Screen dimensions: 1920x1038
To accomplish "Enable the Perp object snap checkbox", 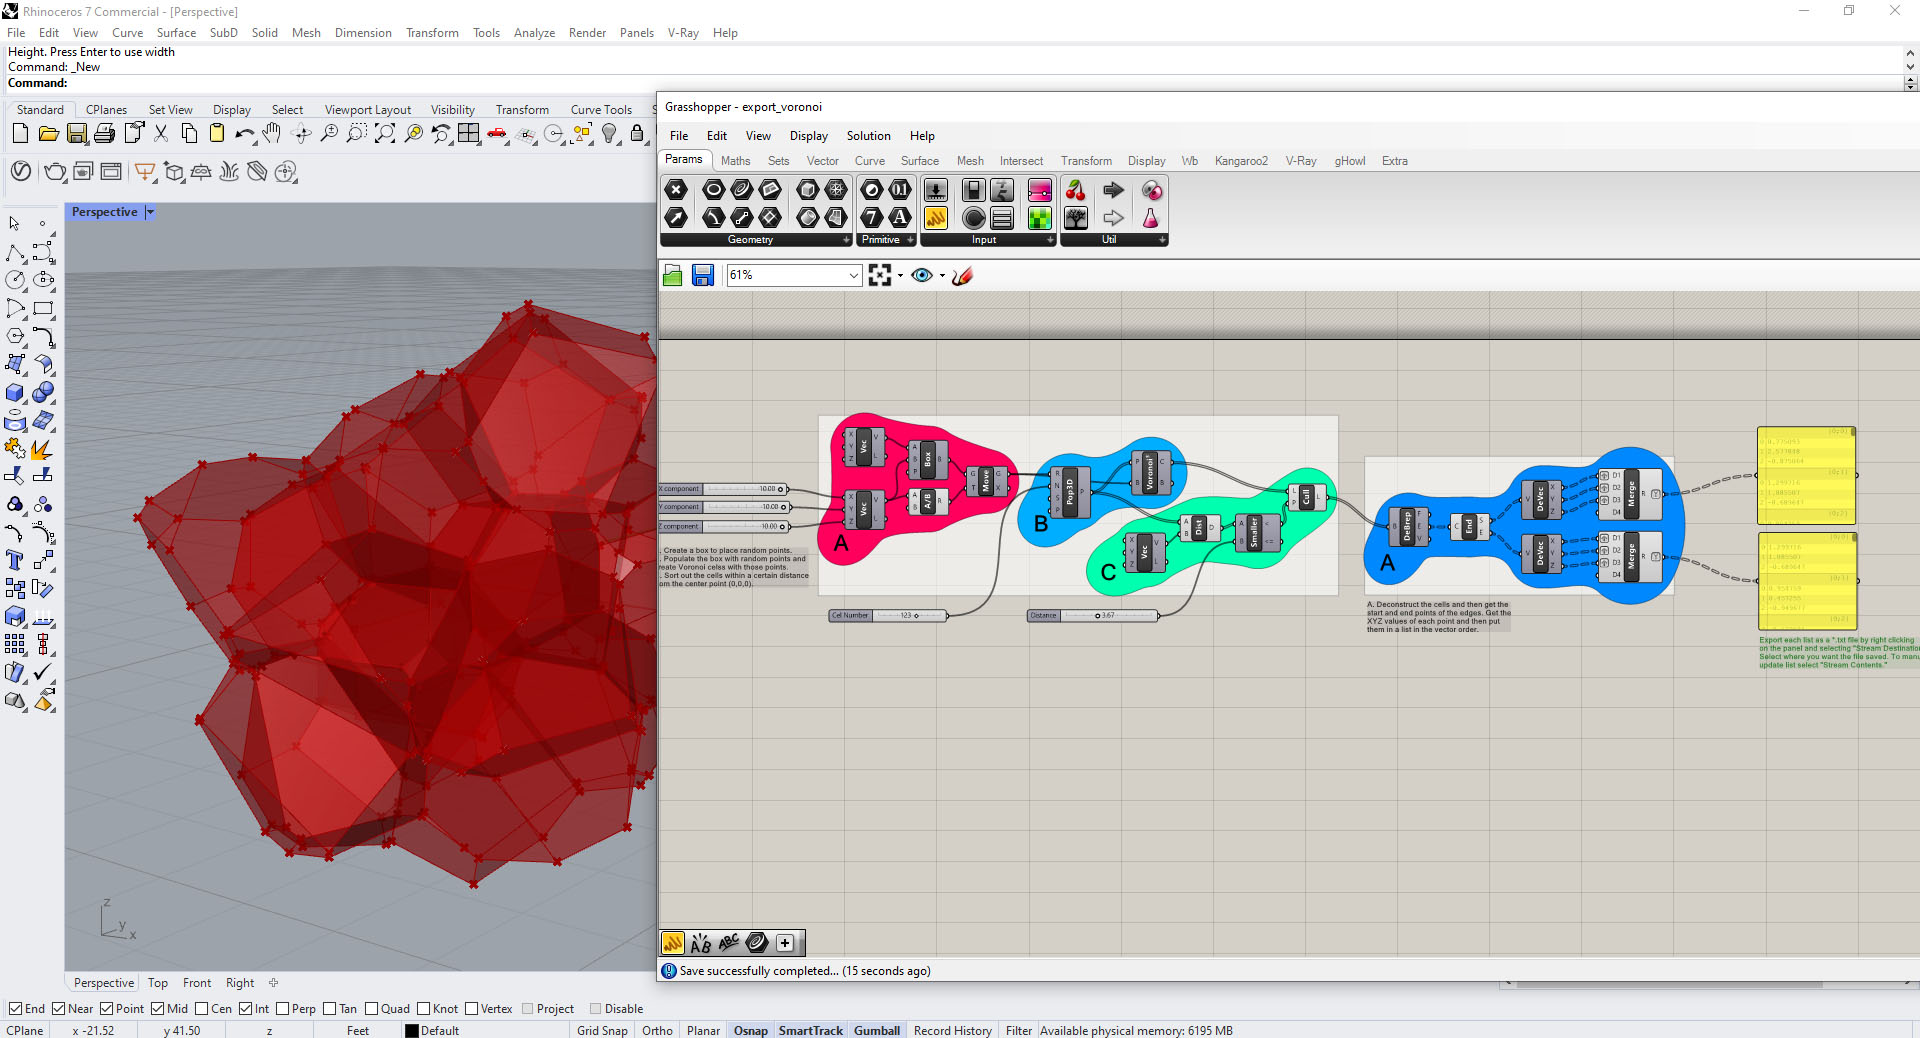I will click(x=283, y=1009).
